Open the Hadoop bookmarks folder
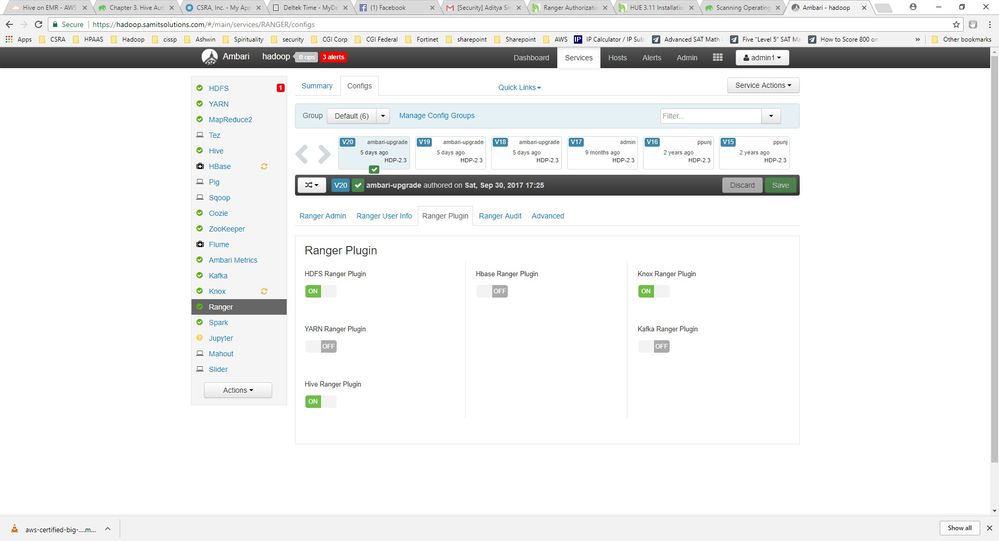This screenshot has width=999, height=541. tap(127, 39)
